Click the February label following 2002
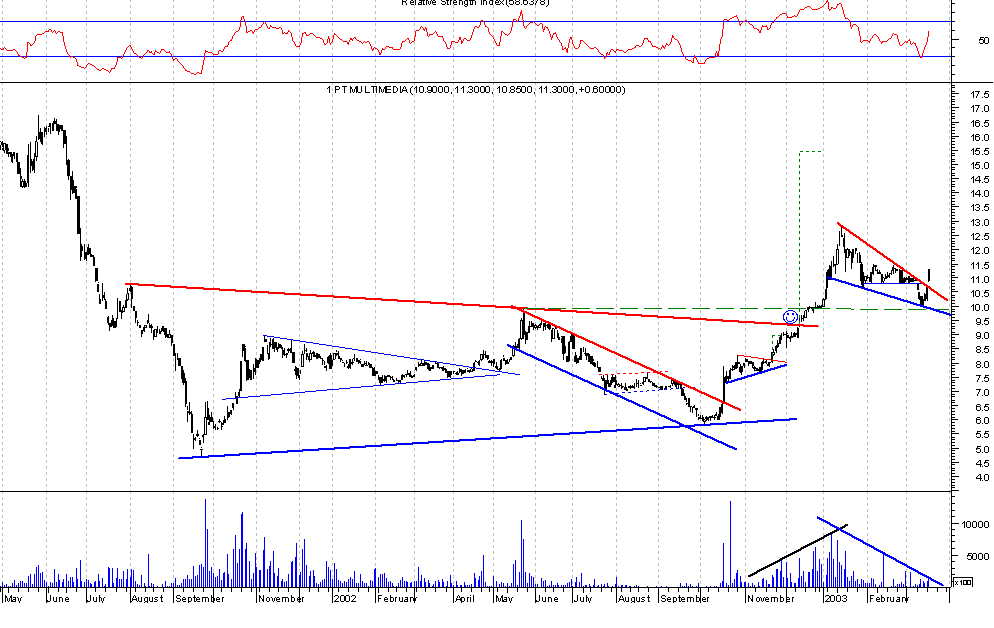The height and width of the screenshot is (628, 994). (397, 598)
